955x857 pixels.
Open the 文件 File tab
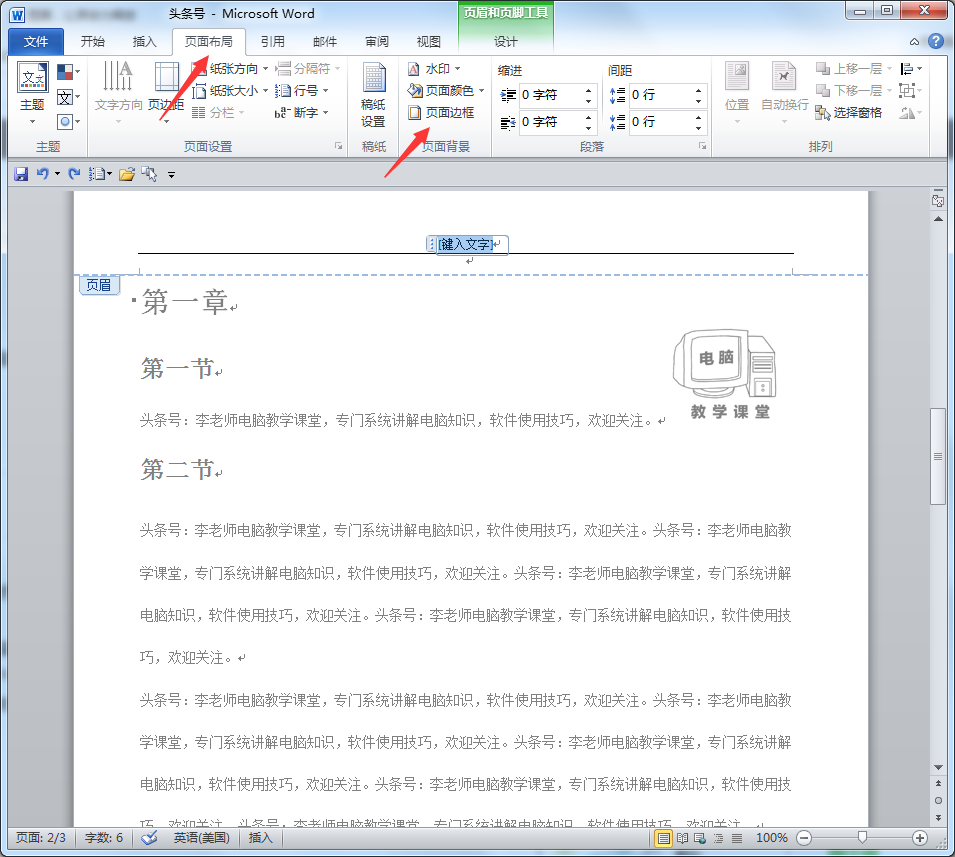pos(36,41)
